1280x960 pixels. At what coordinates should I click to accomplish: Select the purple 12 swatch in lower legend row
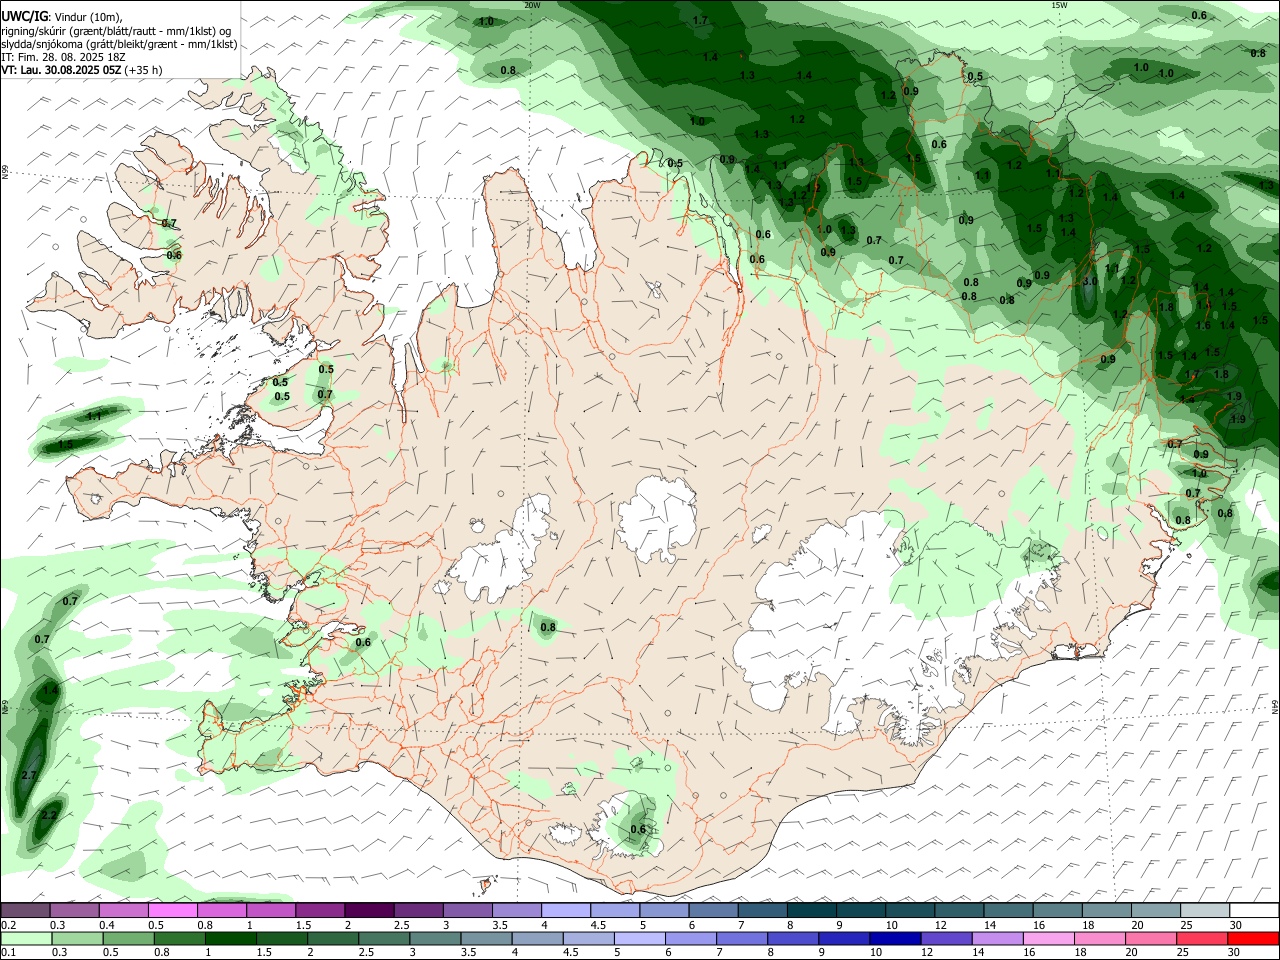tap(945, 939)
